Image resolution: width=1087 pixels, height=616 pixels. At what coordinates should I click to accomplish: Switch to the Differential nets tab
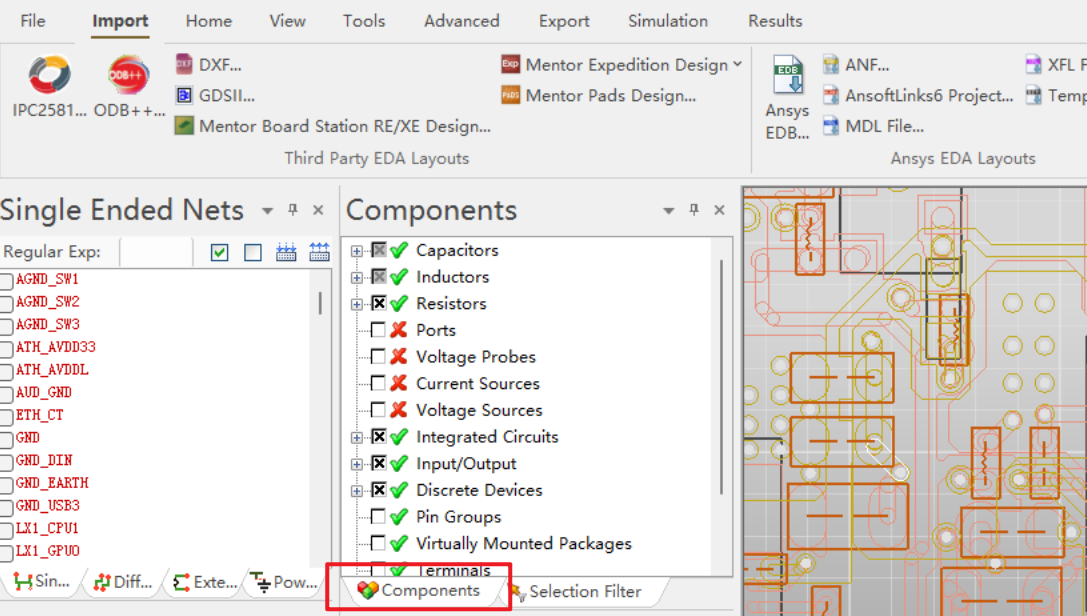point(123,582)
